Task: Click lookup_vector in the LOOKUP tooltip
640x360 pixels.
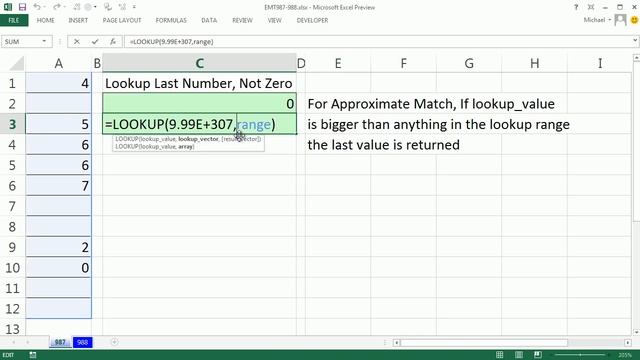Action: coord(198,139)
